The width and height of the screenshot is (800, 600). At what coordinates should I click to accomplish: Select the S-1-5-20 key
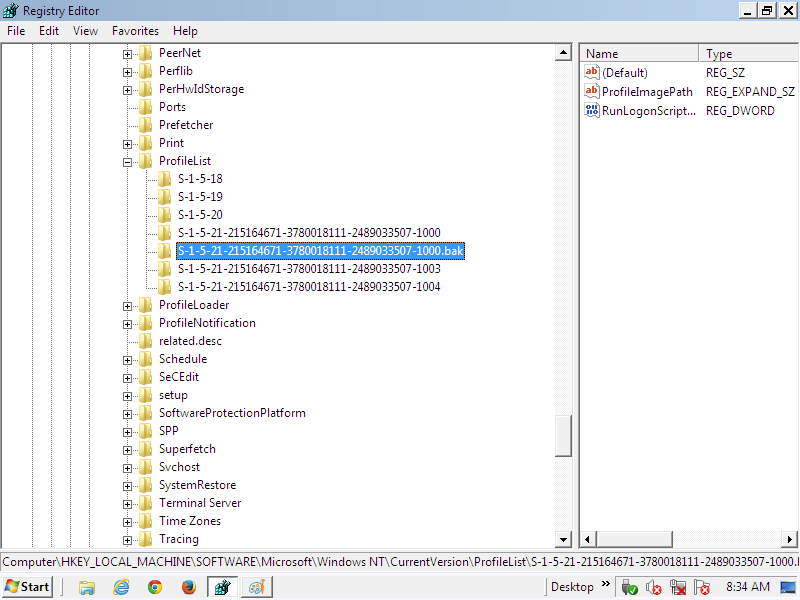click(x=200, y=215)
